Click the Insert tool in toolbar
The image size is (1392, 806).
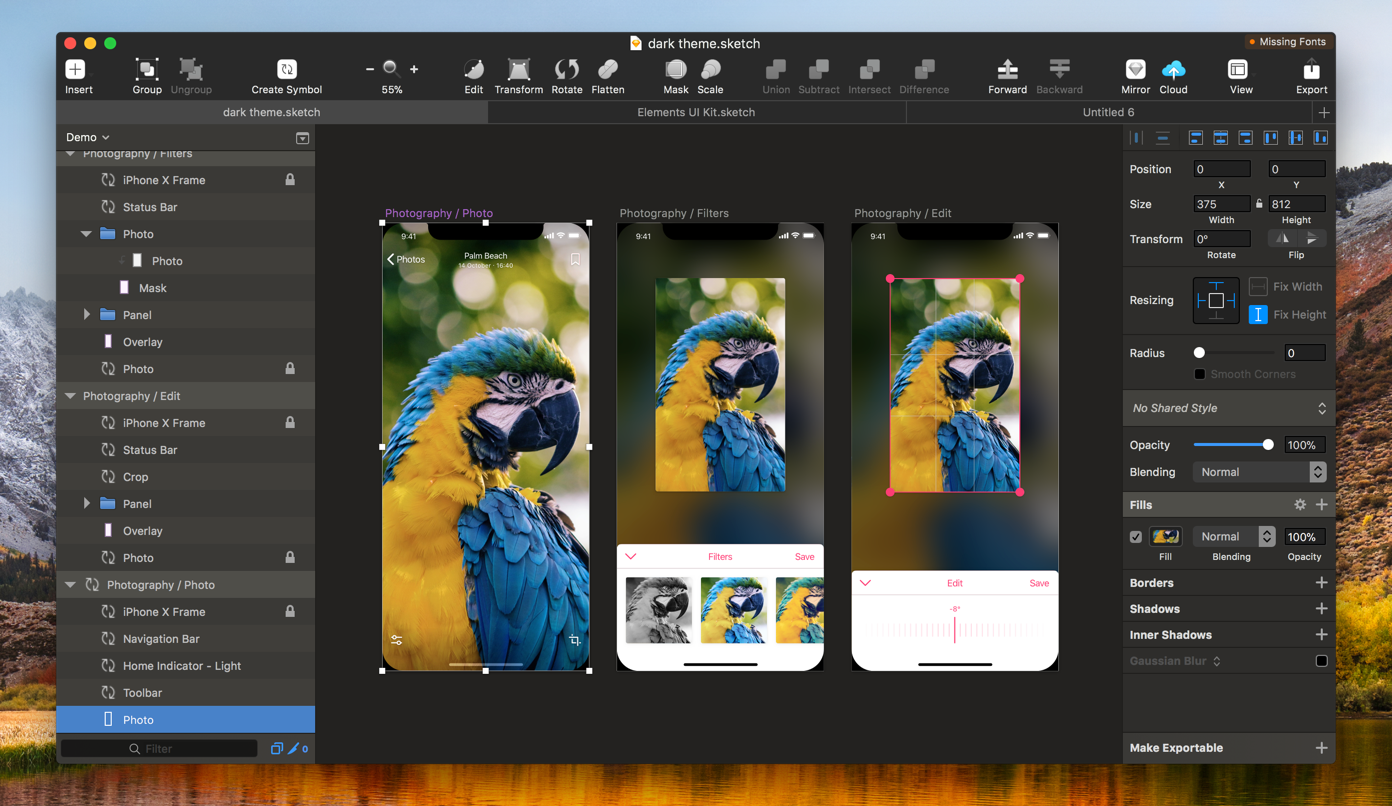click(76, 70)
